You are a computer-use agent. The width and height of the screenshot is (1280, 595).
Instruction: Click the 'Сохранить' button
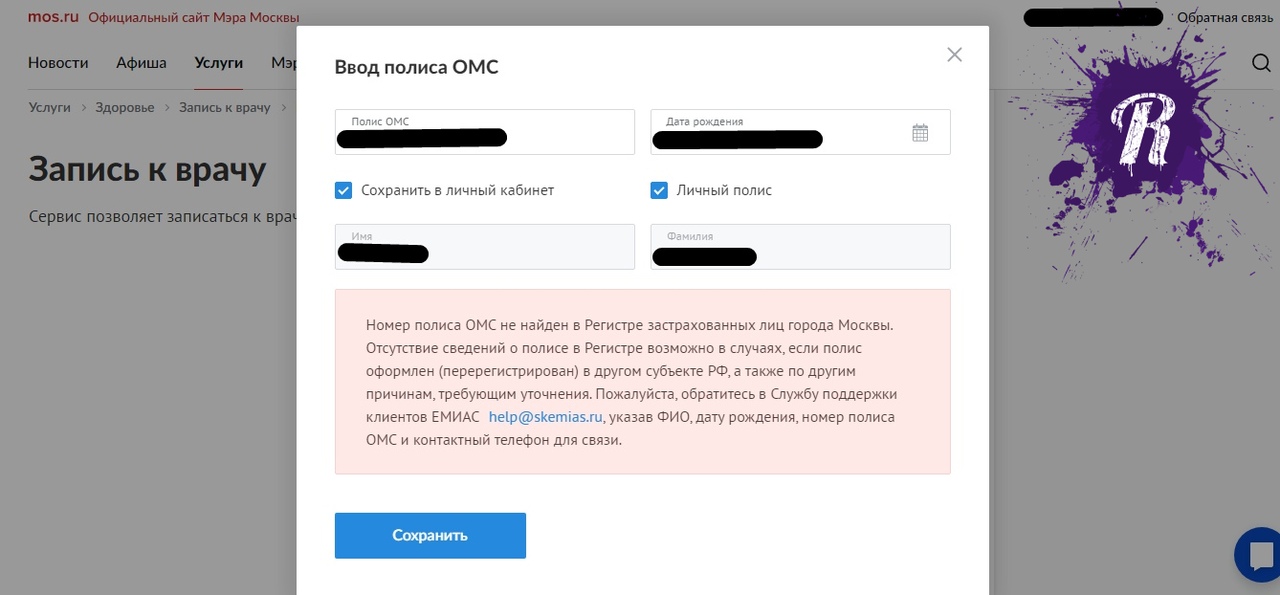coord(430,535)
